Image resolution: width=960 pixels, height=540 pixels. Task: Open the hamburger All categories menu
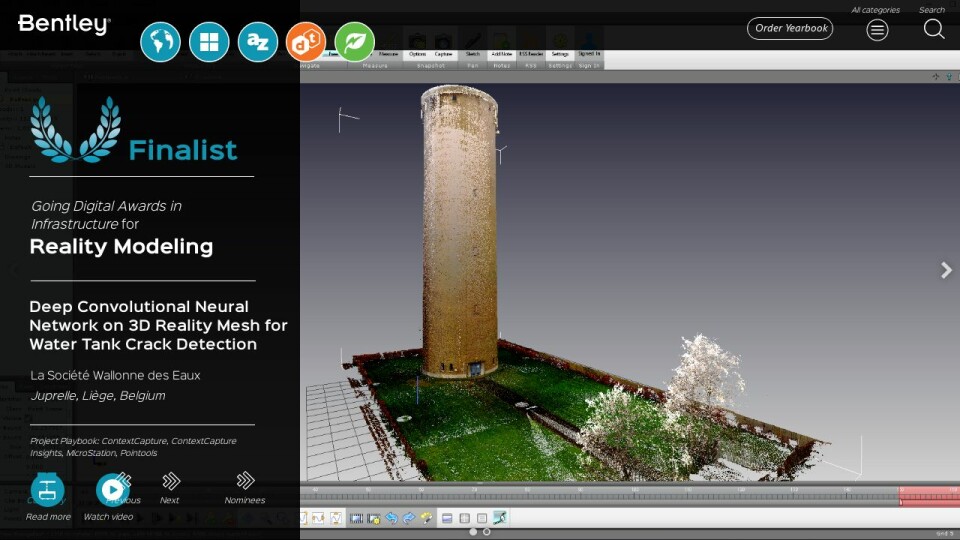point(877,29)
